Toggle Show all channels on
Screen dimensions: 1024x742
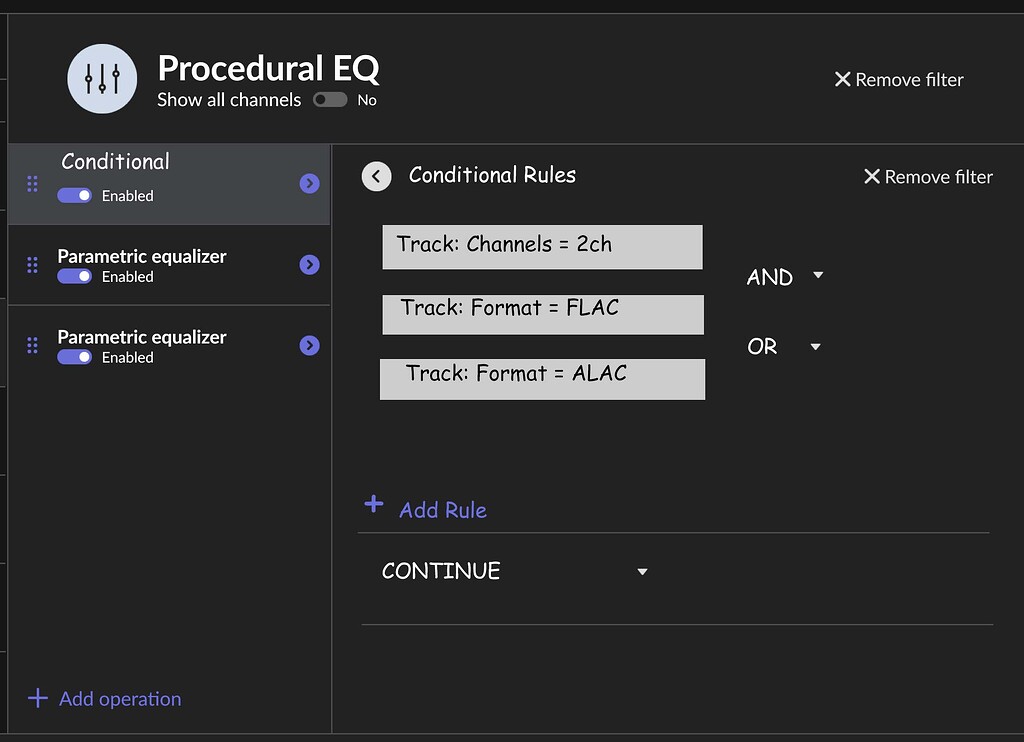tap(330, 99)
